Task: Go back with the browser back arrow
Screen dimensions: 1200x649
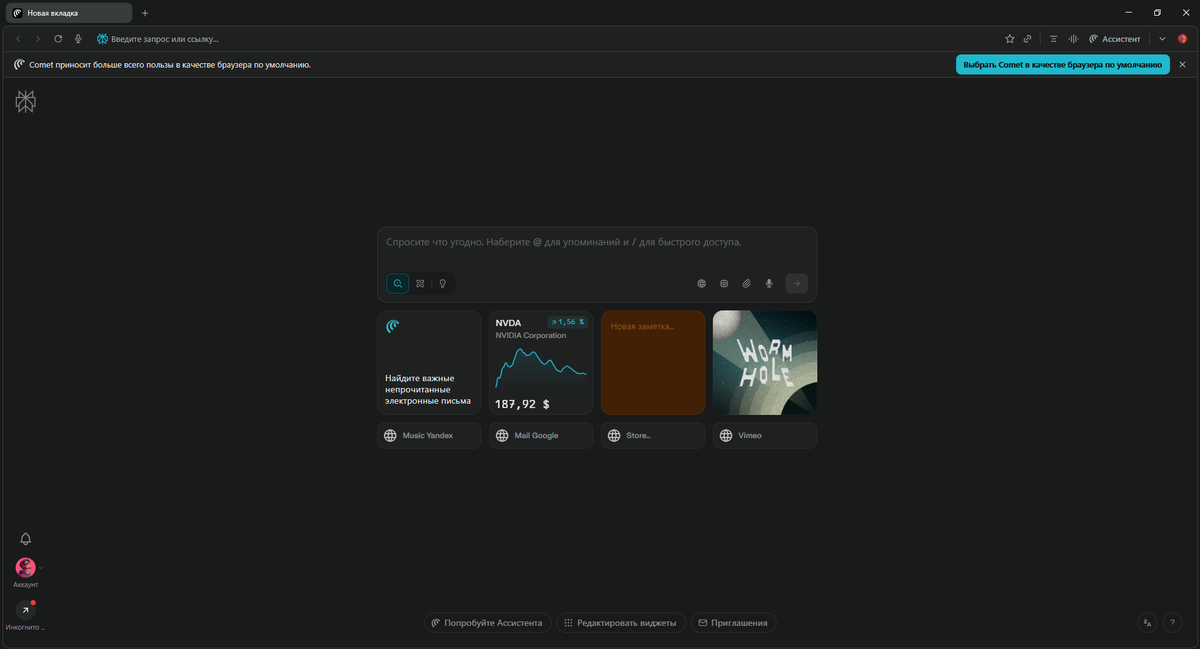Action: tap(18, 39)
